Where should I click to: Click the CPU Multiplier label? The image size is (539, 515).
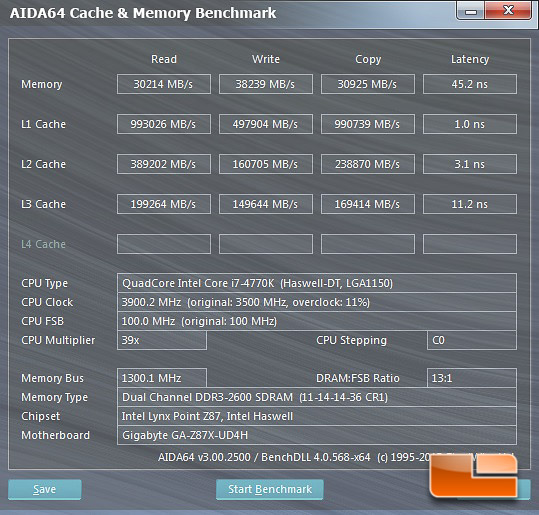[58, 340]
